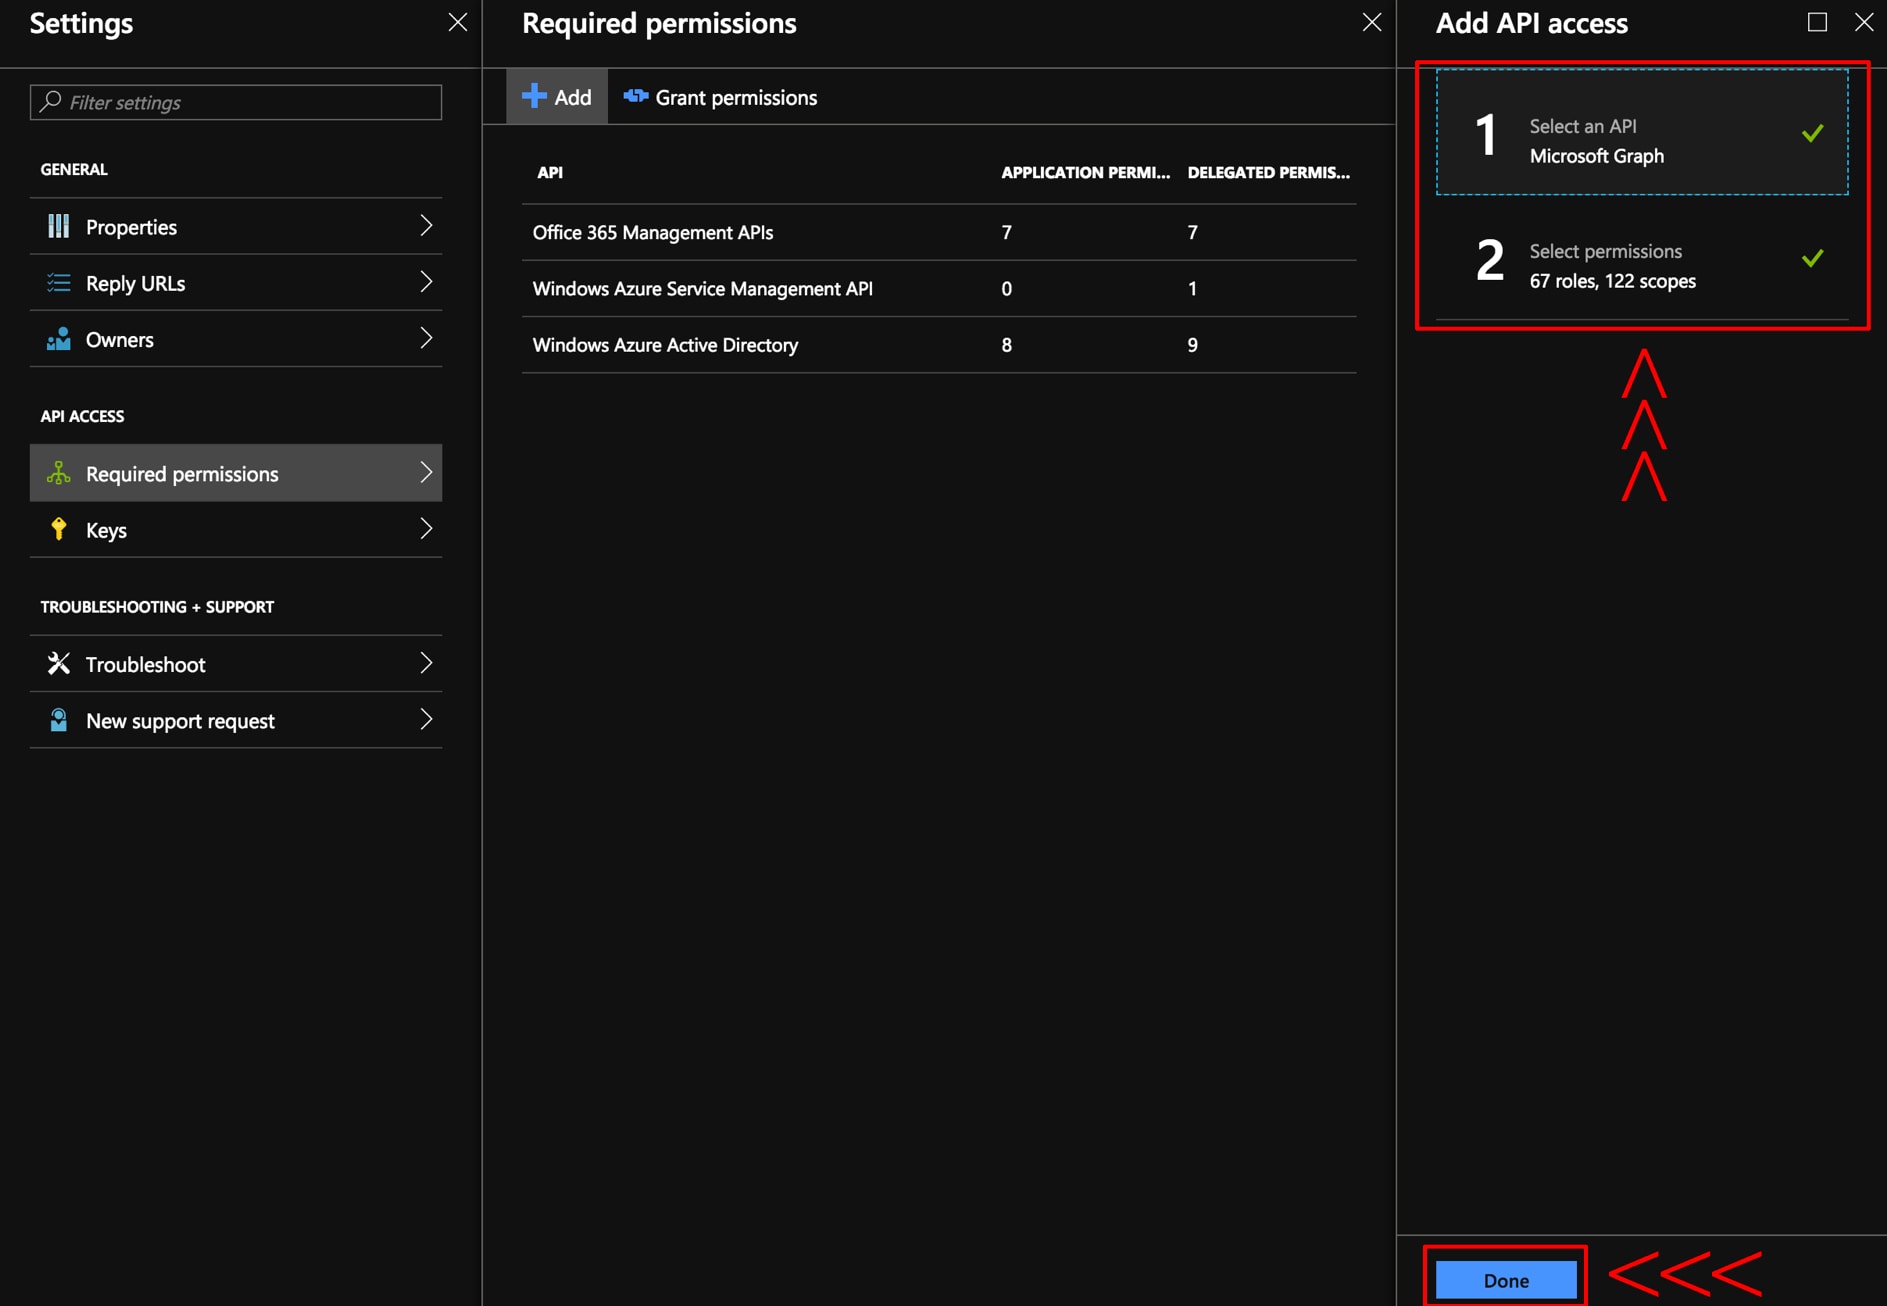Close the Required permissions blade
Screen dimensions: 1887x1306
pos(1371,22)
